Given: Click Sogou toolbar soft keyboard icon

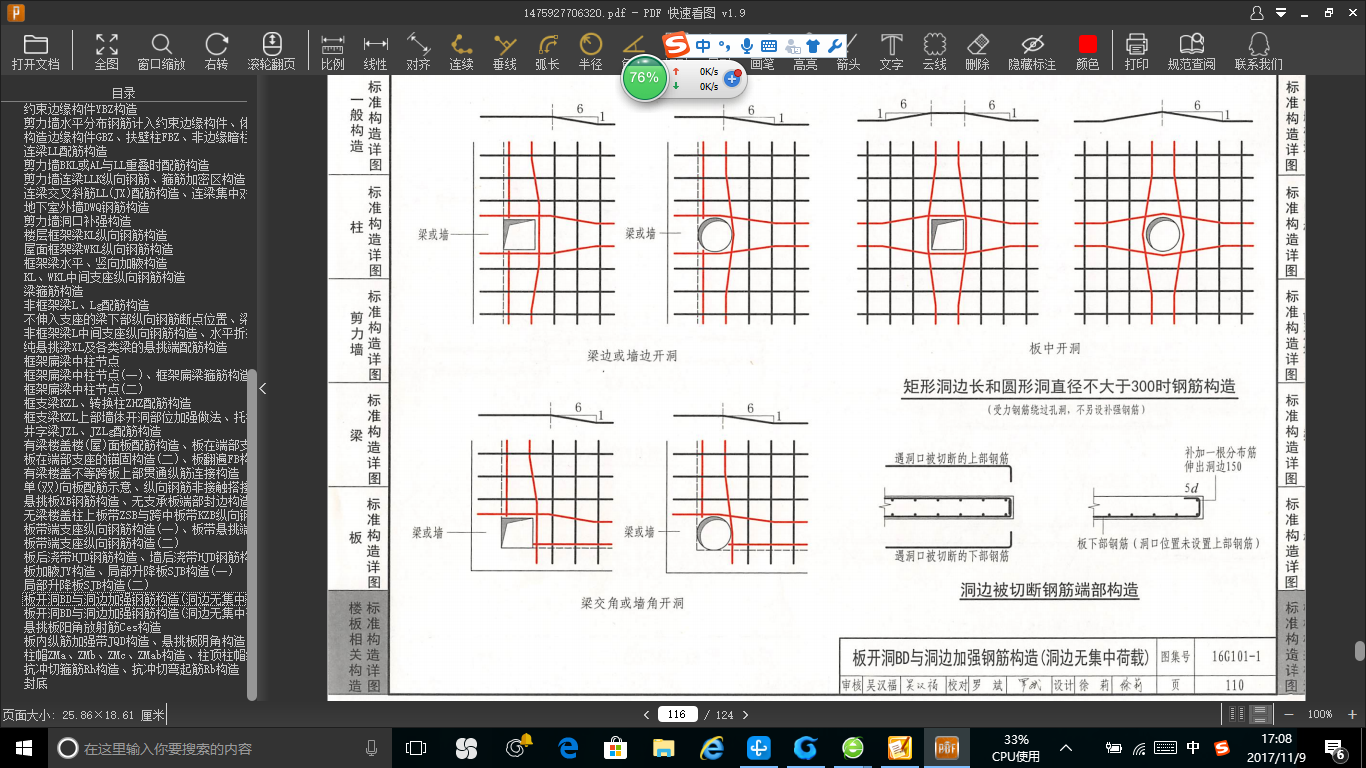Looking at the screenshot, I should (x=769, y=46).
